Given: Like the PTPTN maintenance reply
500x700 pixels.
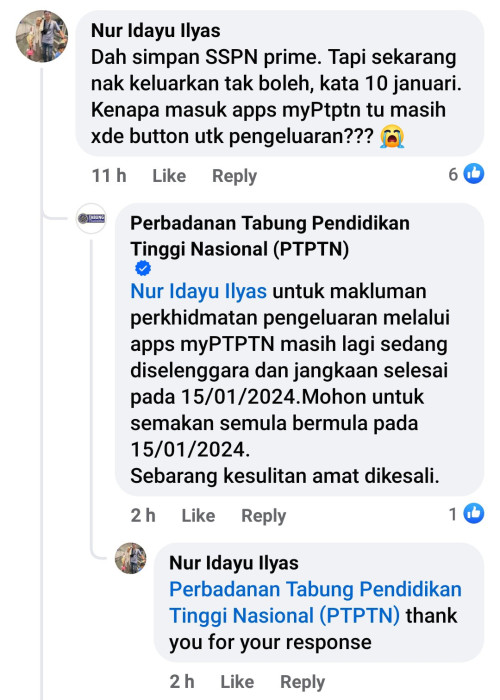Looking at the screenshot, I should tap(198, 516).
